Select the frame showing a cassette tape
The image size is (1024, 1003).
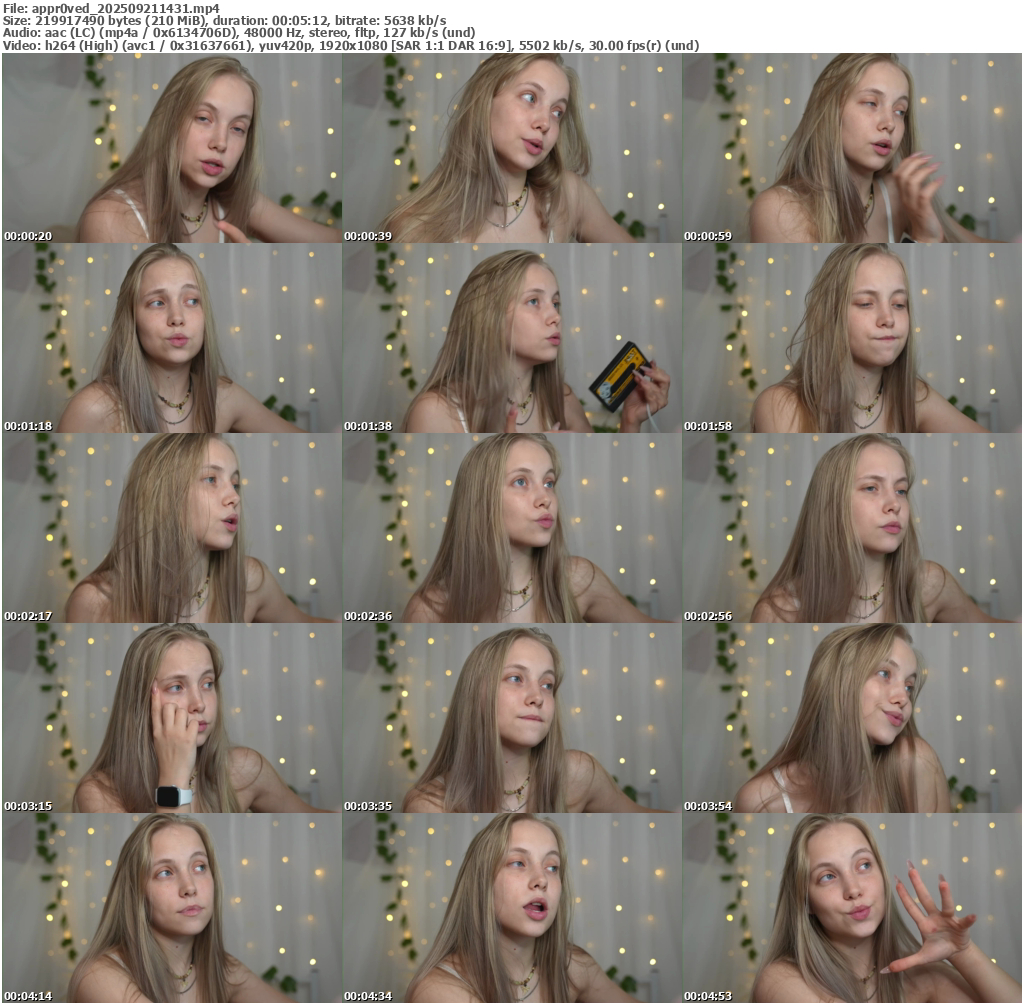pos(511,339)
